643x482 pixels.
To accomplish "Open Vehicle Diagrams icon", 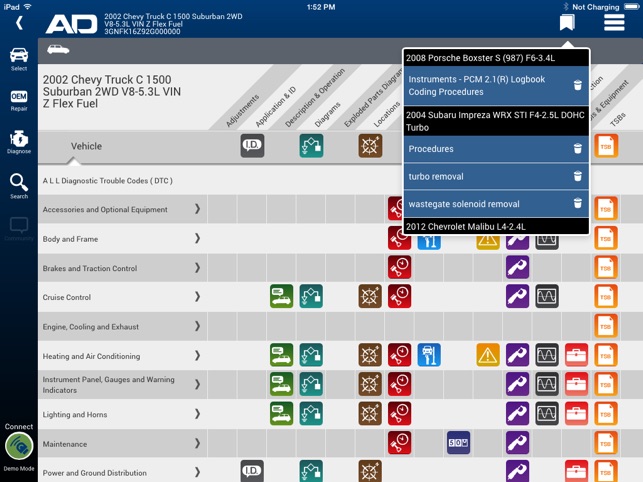I will (x=311, y=146).
